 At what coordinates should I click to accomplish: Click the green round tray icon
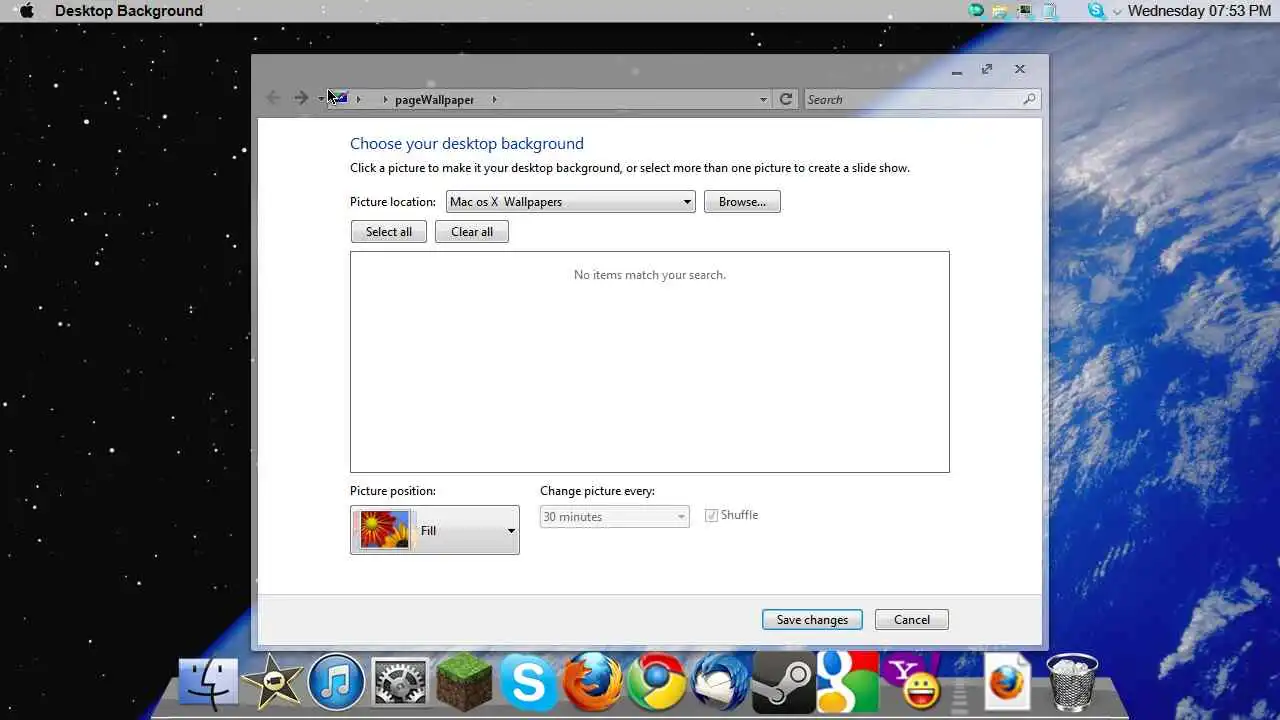click(x=977, y=11)
